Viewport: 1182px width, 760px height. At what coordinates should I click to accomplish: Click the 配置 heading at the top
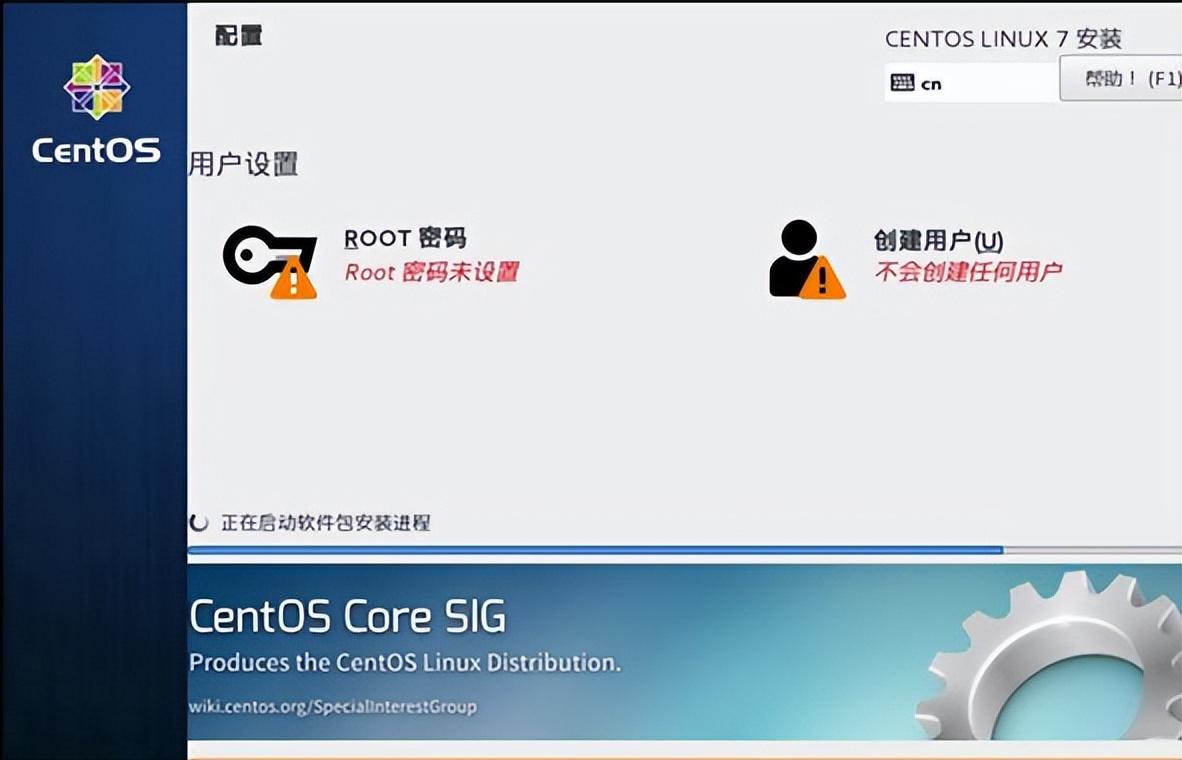[238, 35]
